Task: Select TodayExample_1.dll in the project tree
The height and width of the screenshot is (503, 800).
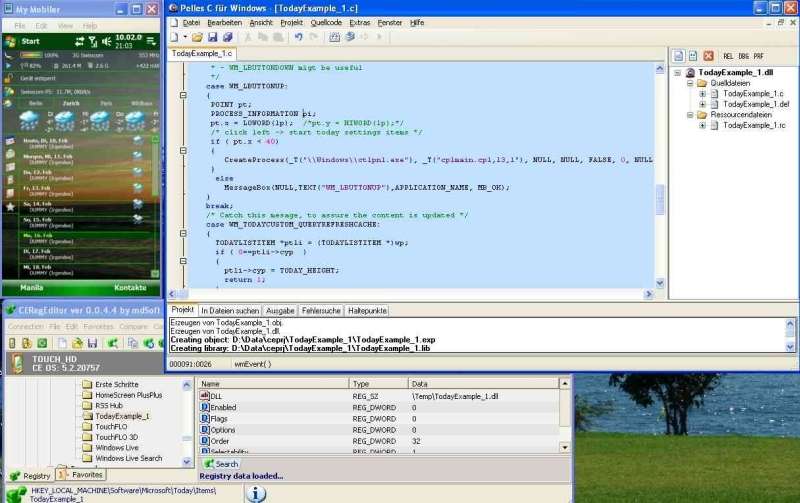Action: click(x=735, y=72)
